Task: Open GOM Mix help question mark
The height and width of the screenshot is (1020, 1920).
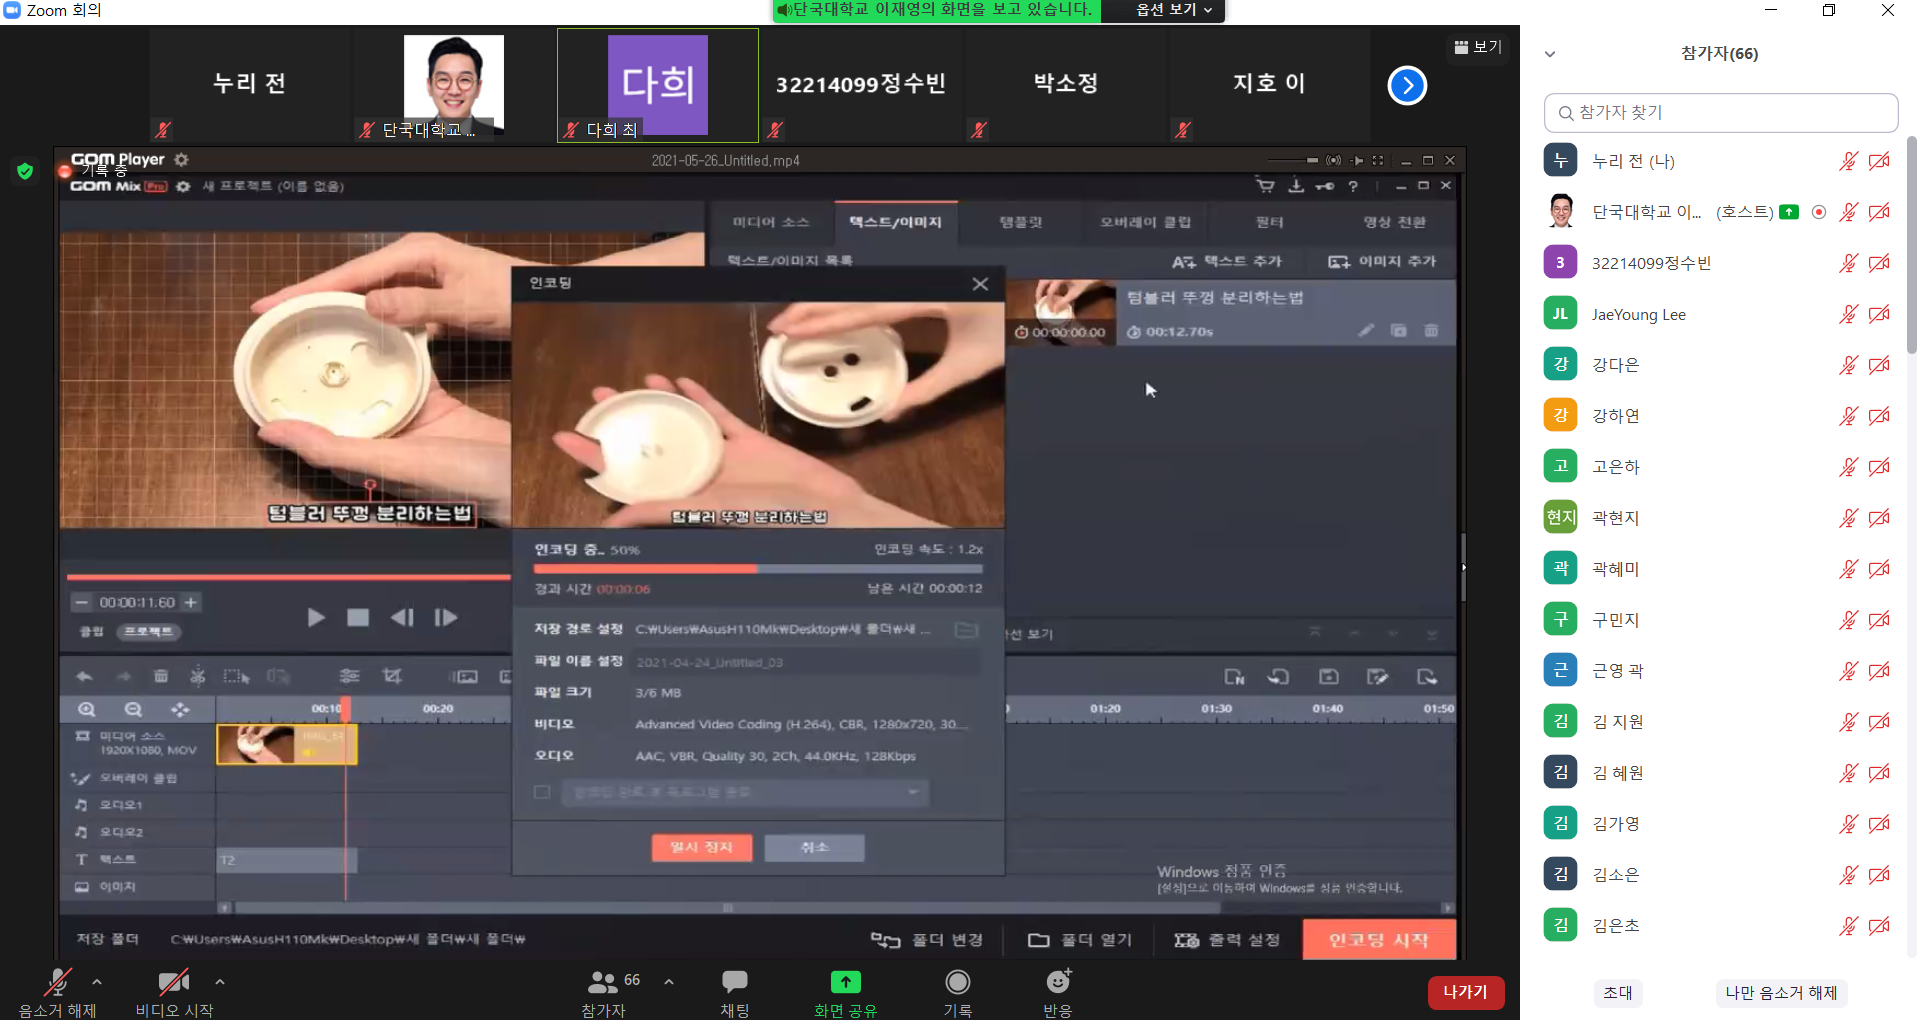Action: tap(1353, 186)
